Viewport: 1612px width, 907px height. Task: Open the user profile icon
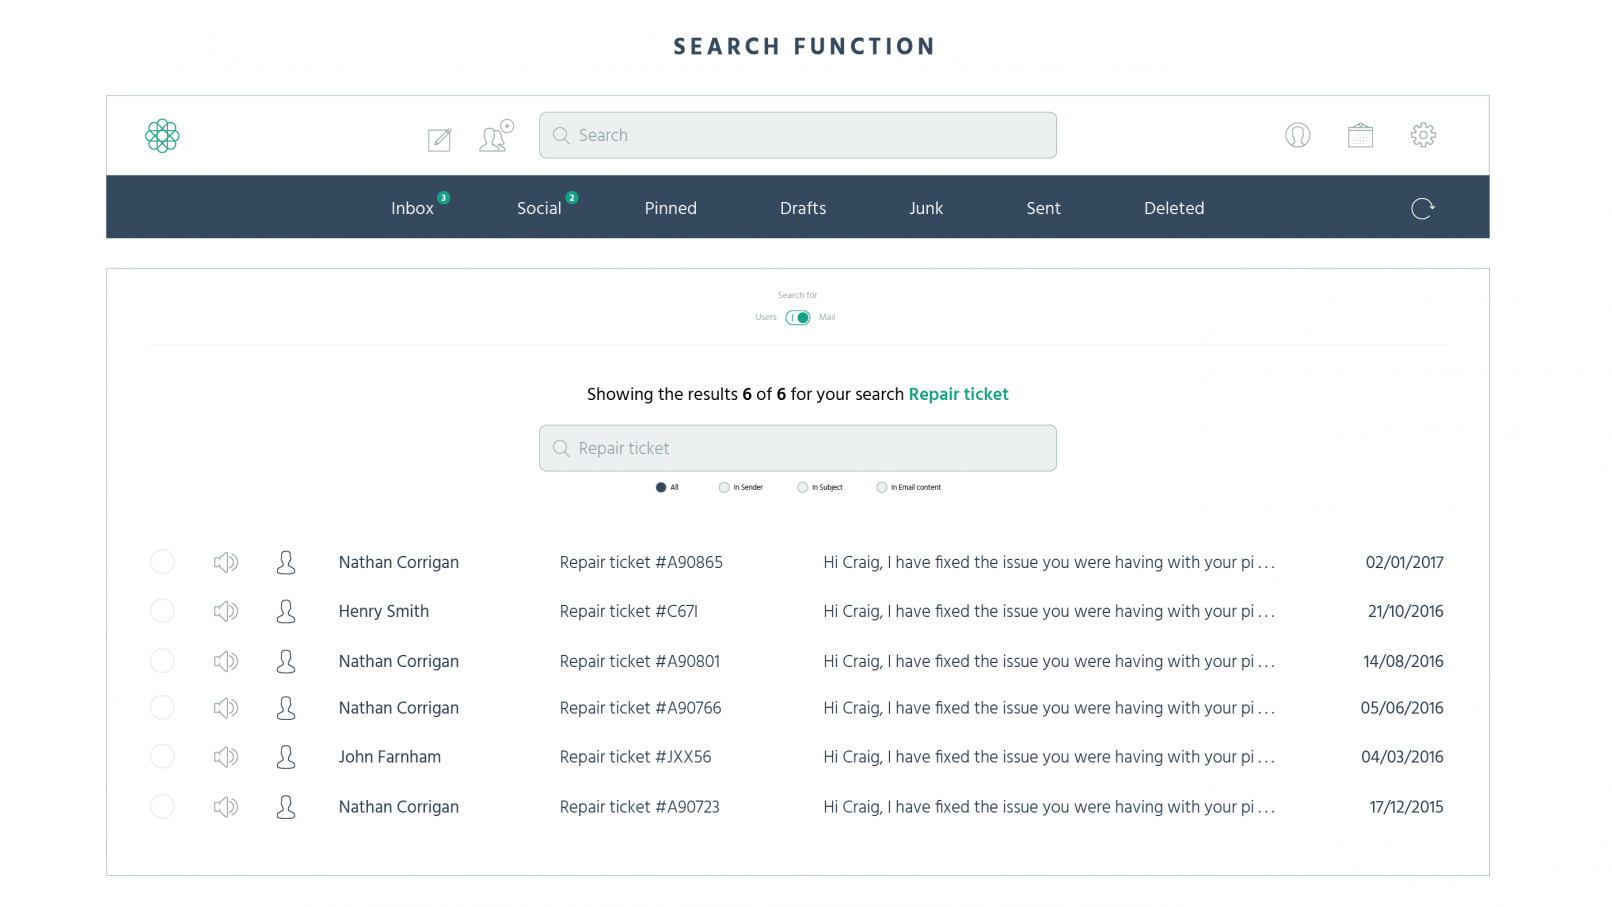tap(1297, 135)
